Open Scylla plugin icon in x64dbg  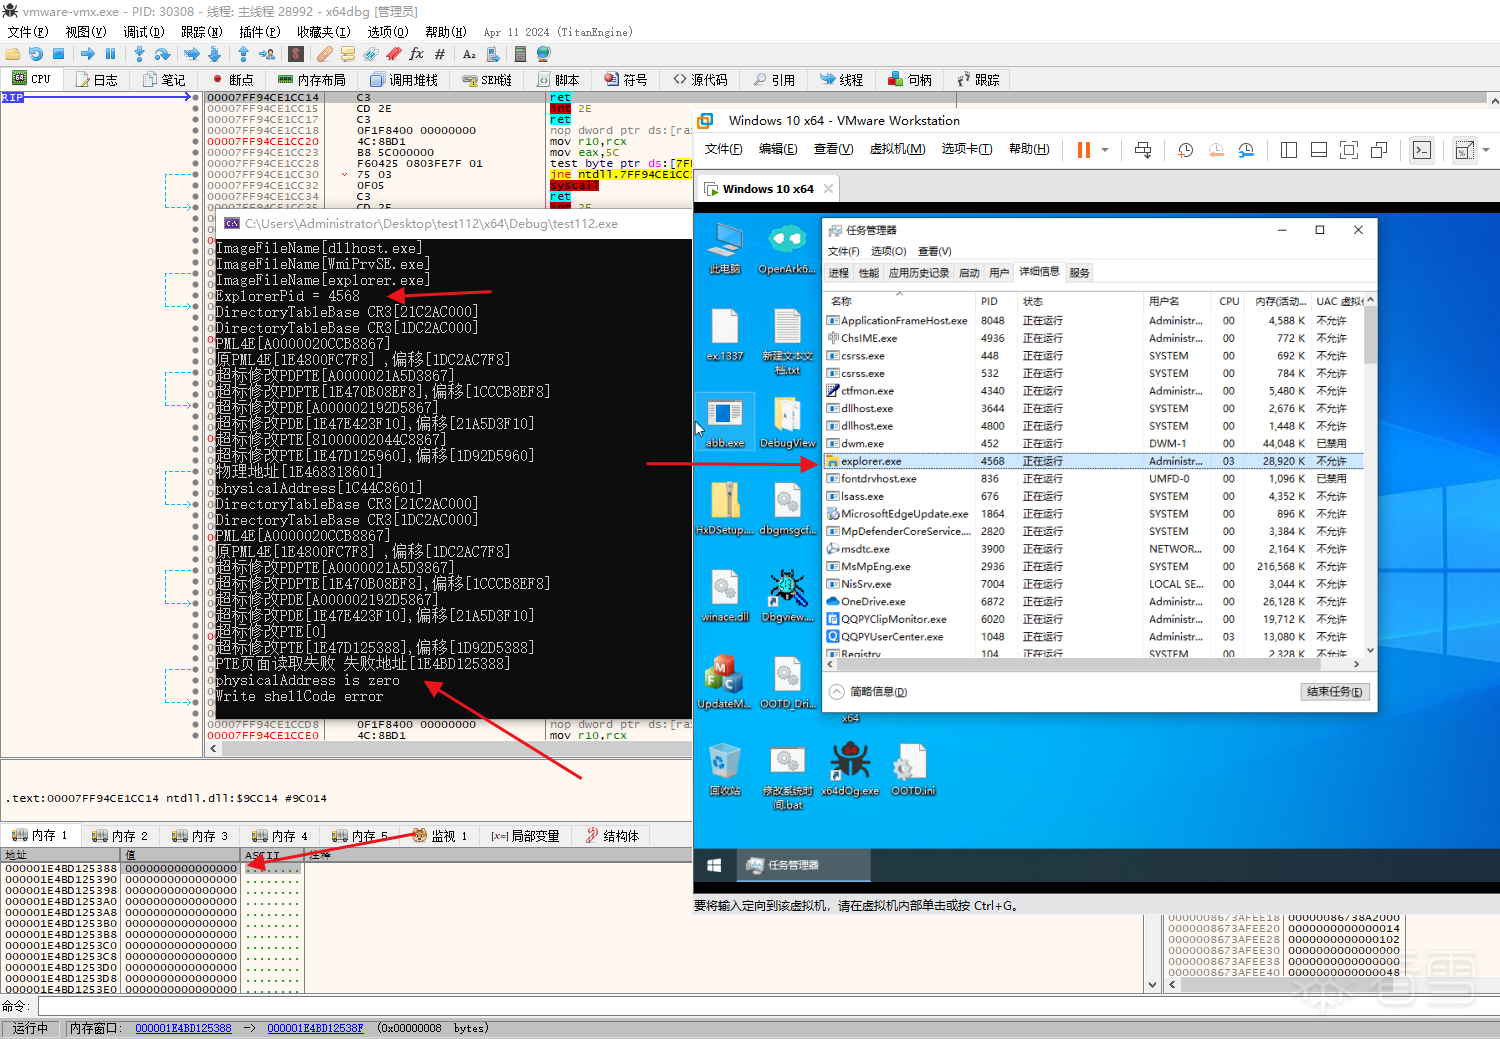(296, 54)
